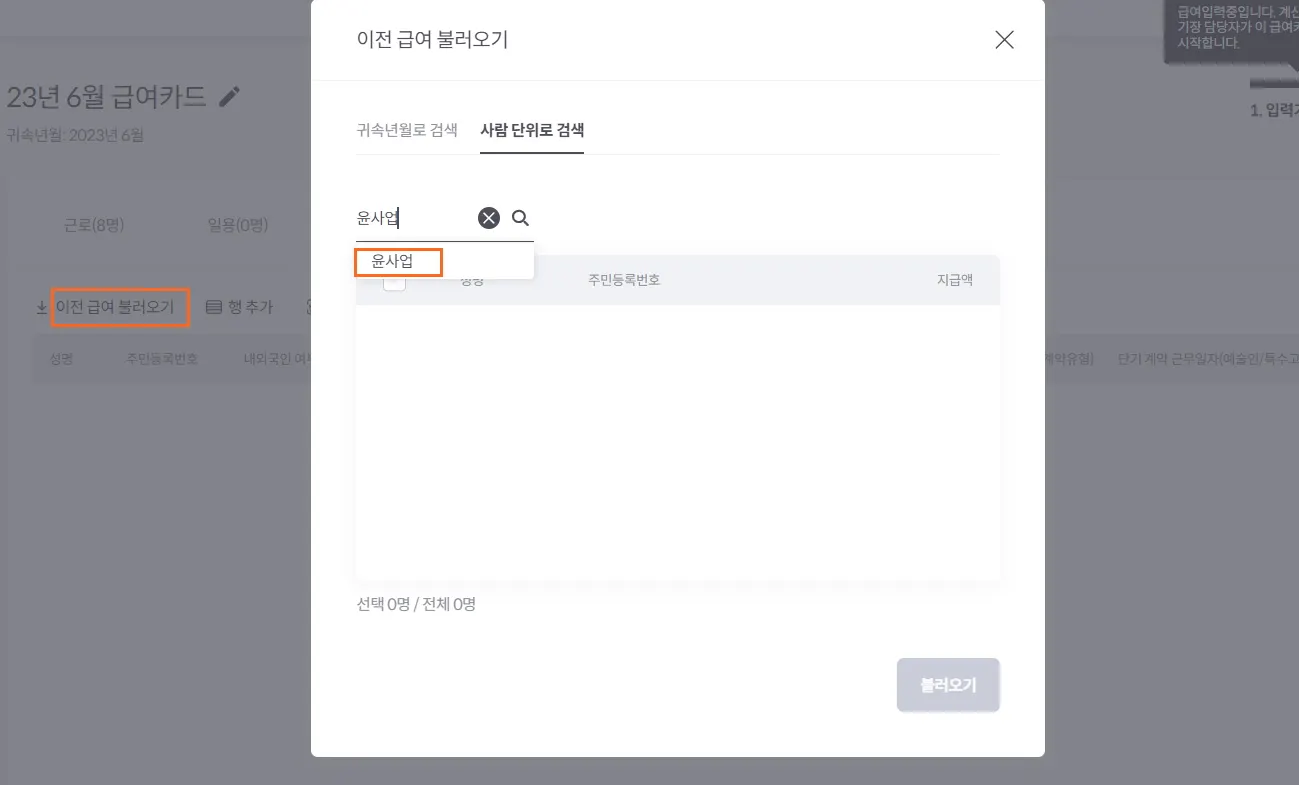Click 주민등록번호 column header in the dialog
The image size is (1299, 785).
[x=624, y=280]
